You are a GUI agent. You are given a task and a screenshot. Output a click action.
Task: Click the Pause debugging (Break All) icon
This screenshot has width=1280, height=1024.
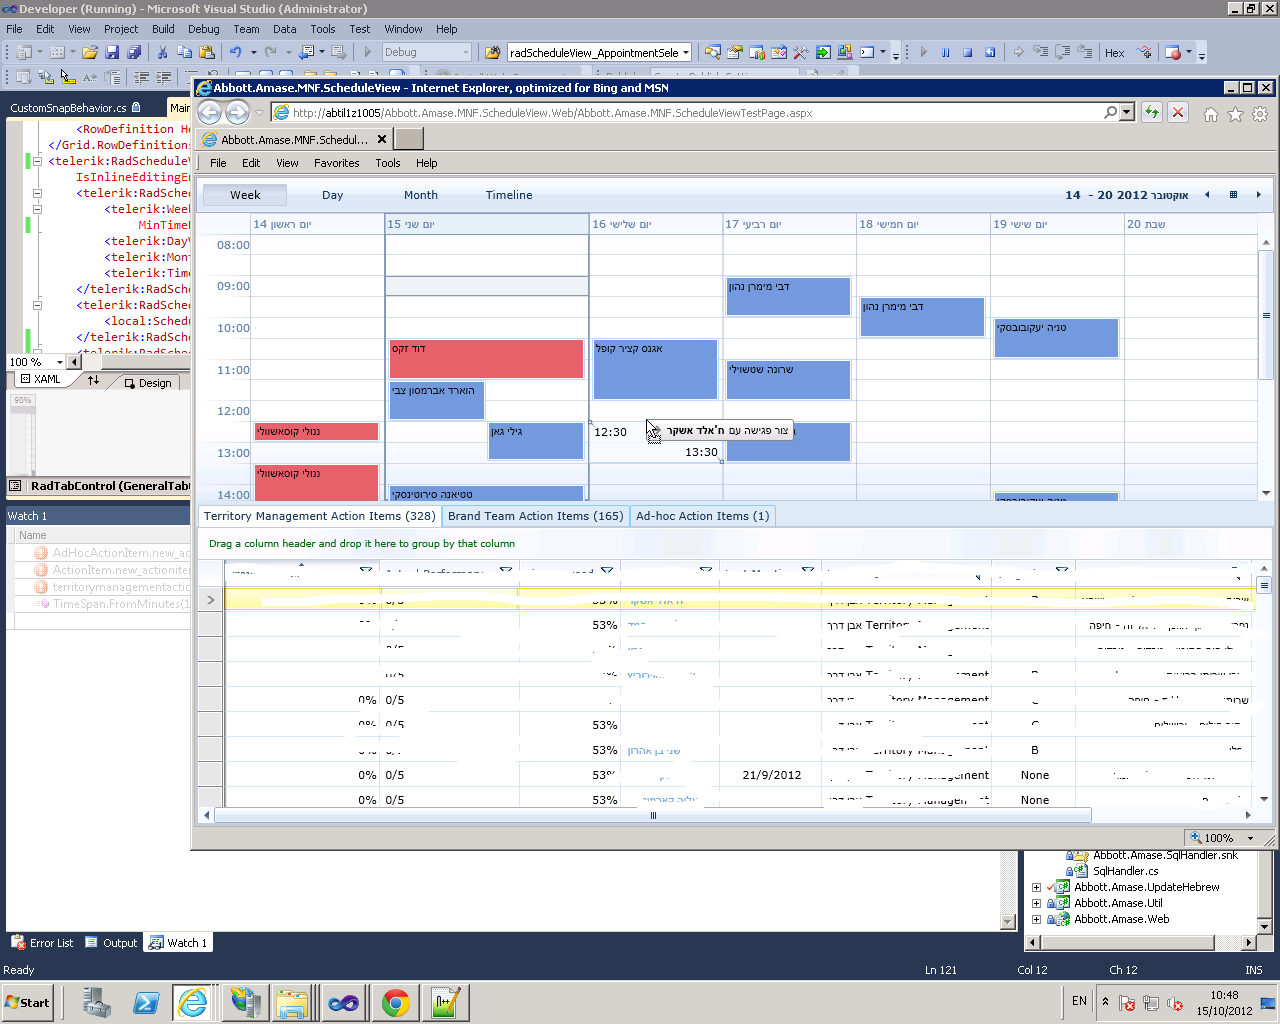click(945, 52)
